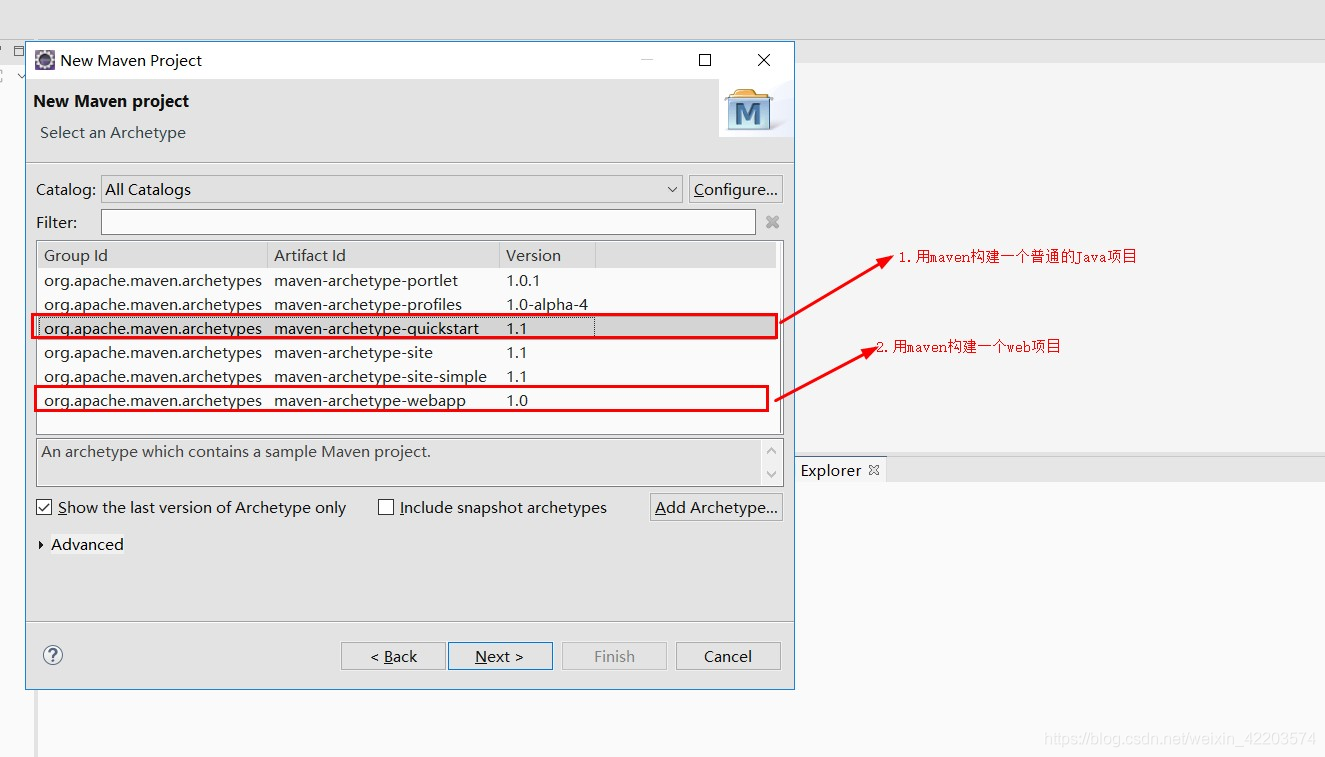Screen dimensions: 1325x757
Task: Proceed with the Next > button
Action: [500, 656]
